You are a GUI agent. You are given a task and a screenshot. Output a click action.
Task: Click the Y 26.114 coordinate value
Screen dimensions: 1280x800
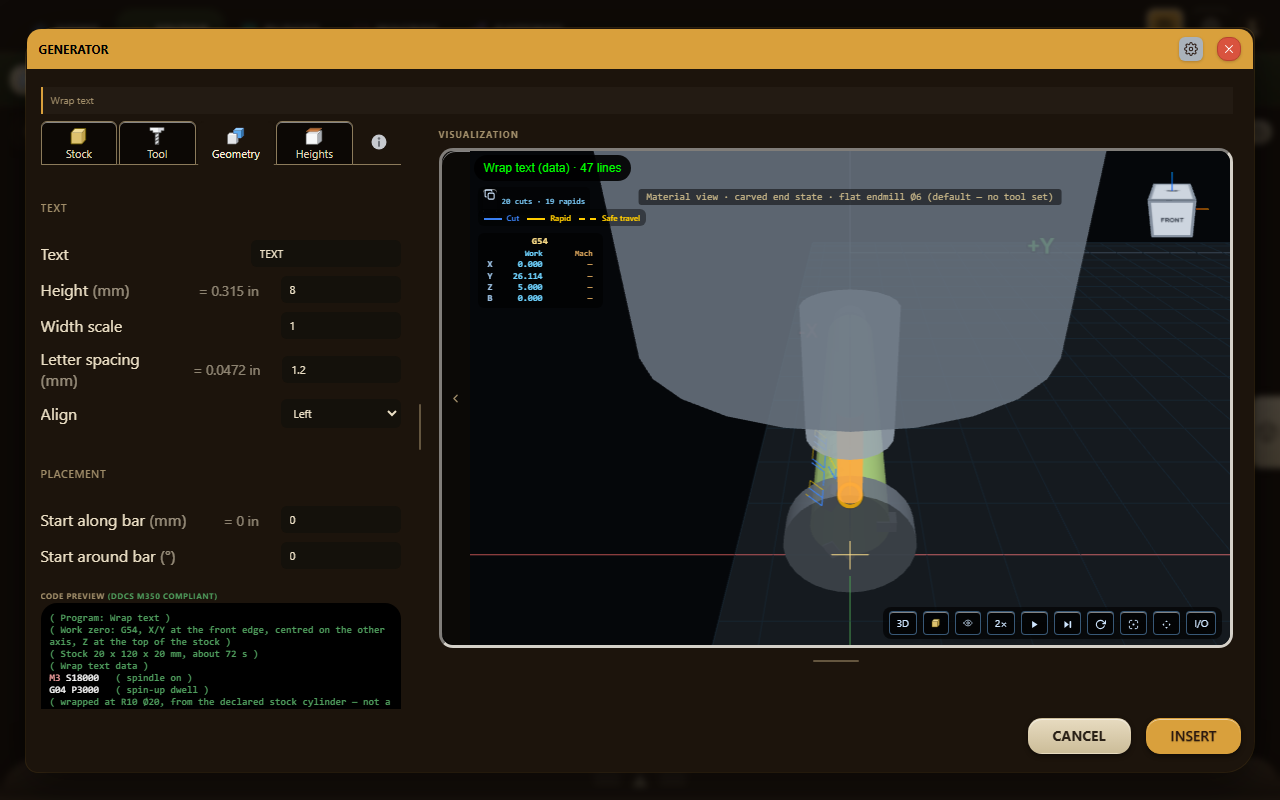click(527, 275)
